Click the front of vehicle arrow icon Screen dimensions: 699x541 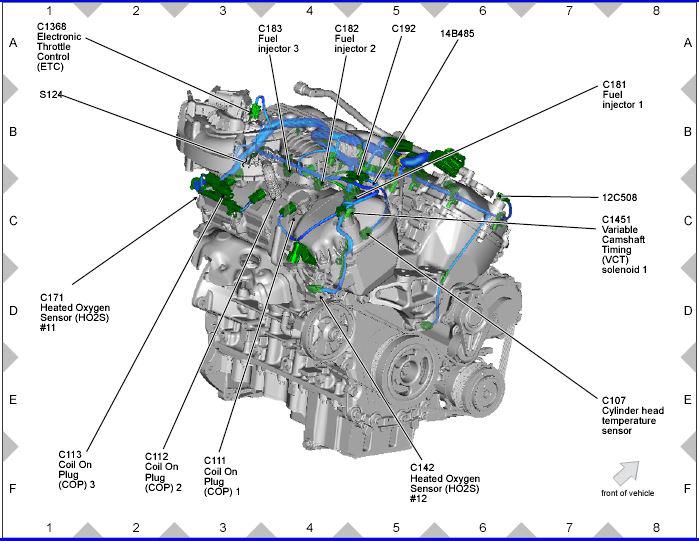pyautogui.click(x=627, y=472)
